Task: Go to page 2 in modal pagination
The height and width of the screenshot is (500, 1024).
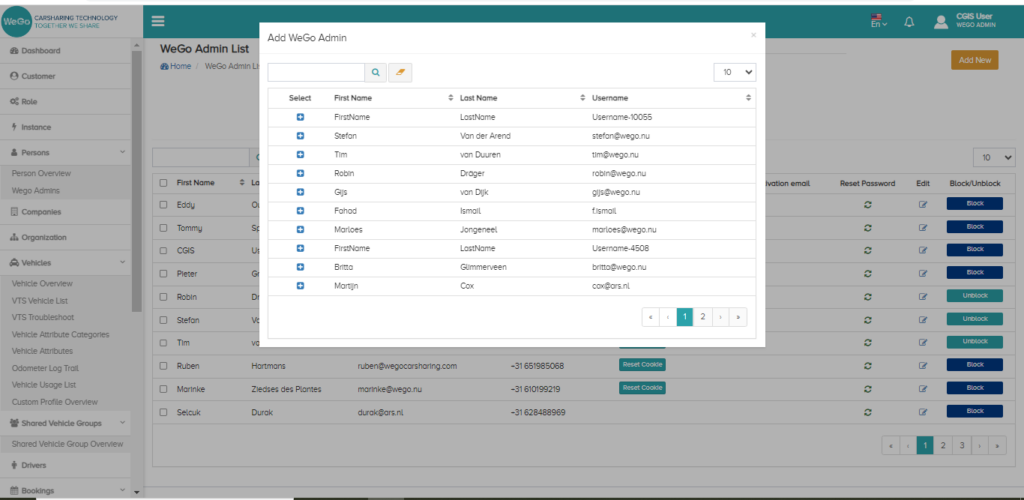Action: [x=703, y=316]
